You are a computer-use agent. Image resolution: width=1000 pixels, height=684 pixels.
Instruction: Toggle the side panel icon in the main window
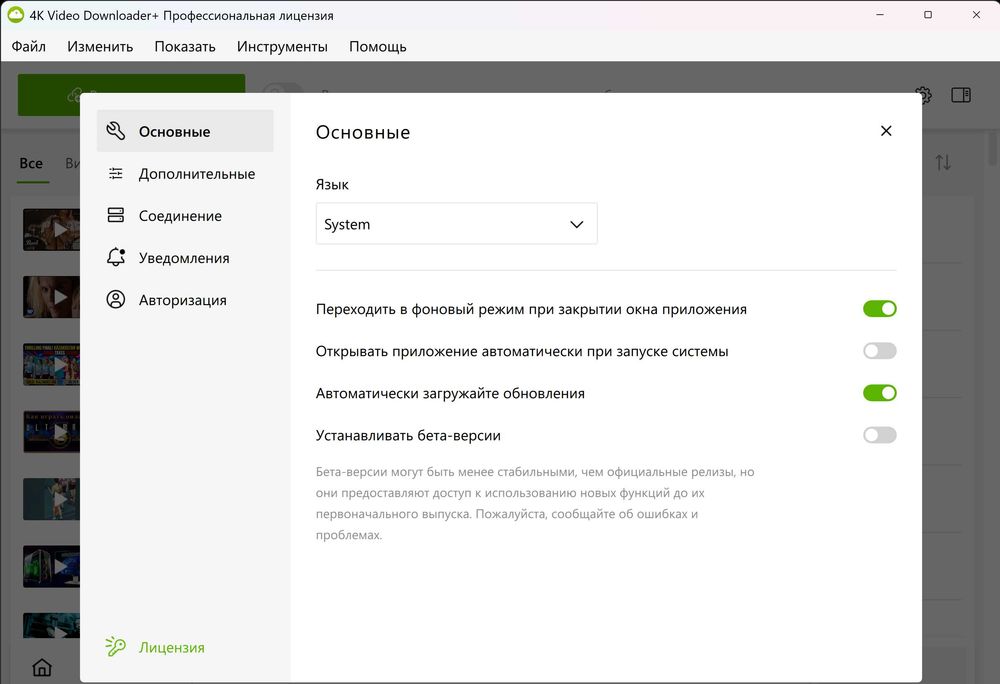coord(960,95)
